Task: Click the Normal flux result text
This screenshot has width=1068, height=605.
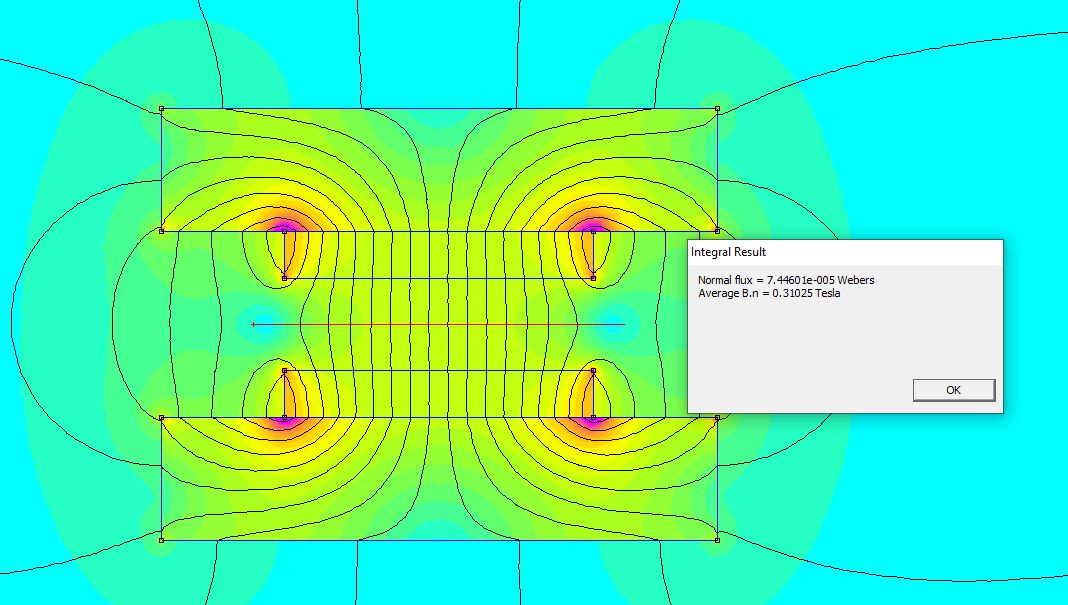Action: [787, 280]
